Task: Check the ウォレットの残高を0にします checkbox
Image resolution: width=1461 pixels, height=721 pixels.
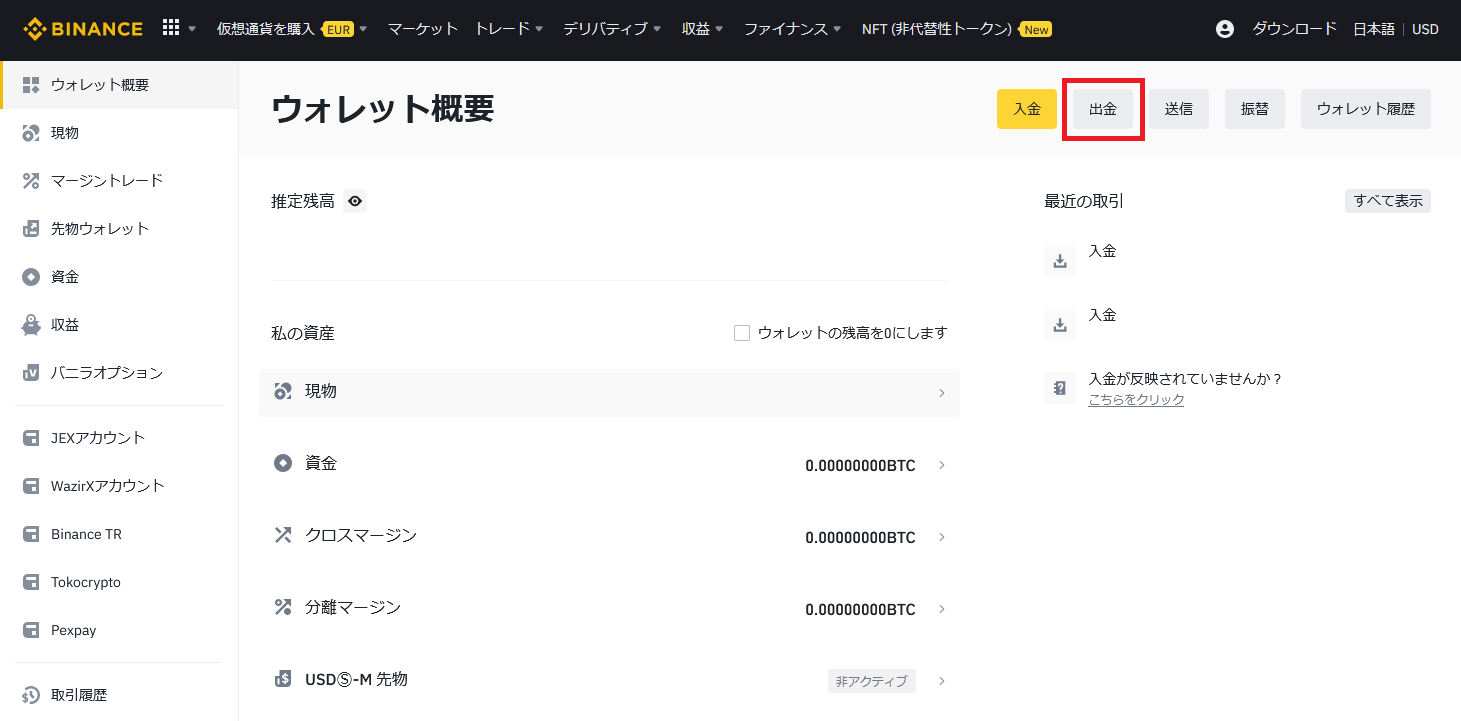Action: (742, 333)
